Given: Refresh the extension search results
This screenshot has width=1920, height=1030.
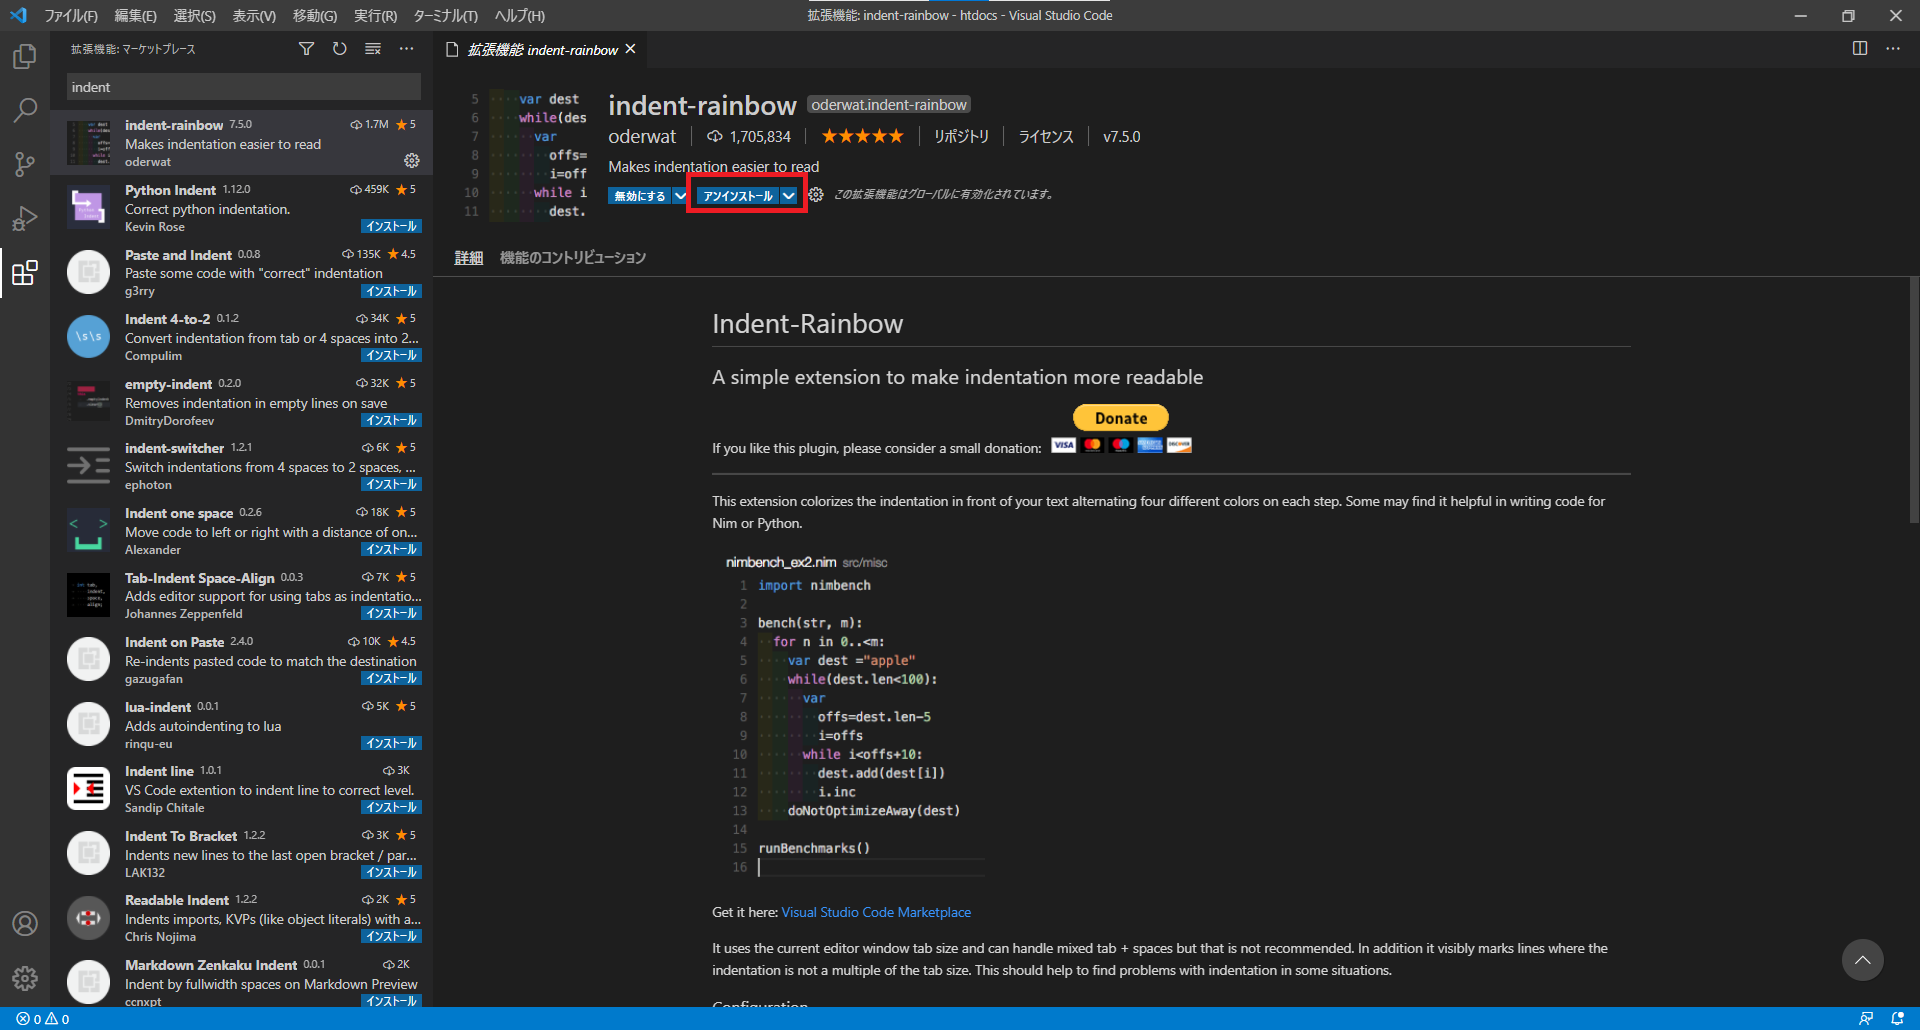Looking at the screenshot, I should pos(339,48).
